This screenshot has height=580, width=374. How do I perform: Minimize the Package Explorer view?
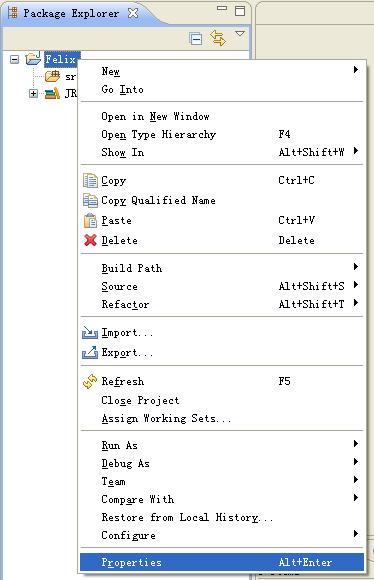pos(222,8)
